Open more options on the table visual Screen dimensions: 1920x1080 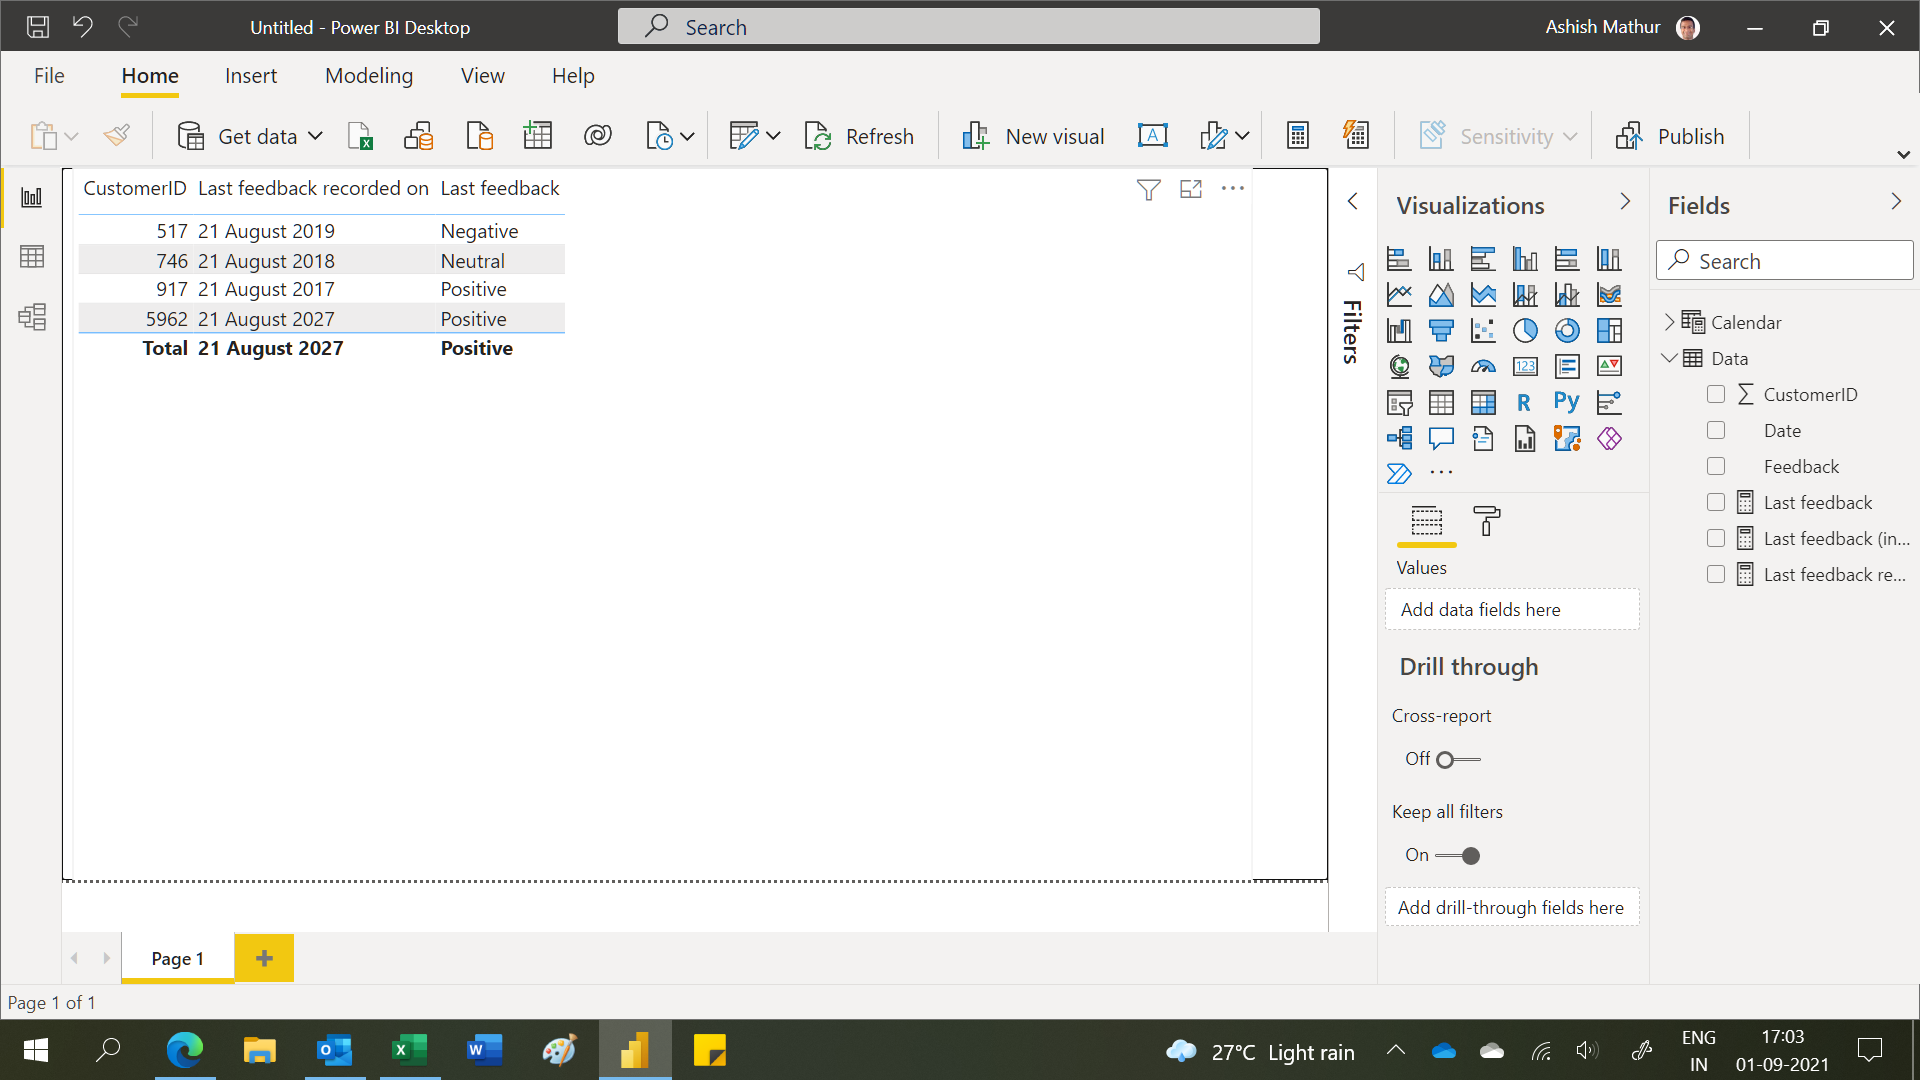point(1233,188)
